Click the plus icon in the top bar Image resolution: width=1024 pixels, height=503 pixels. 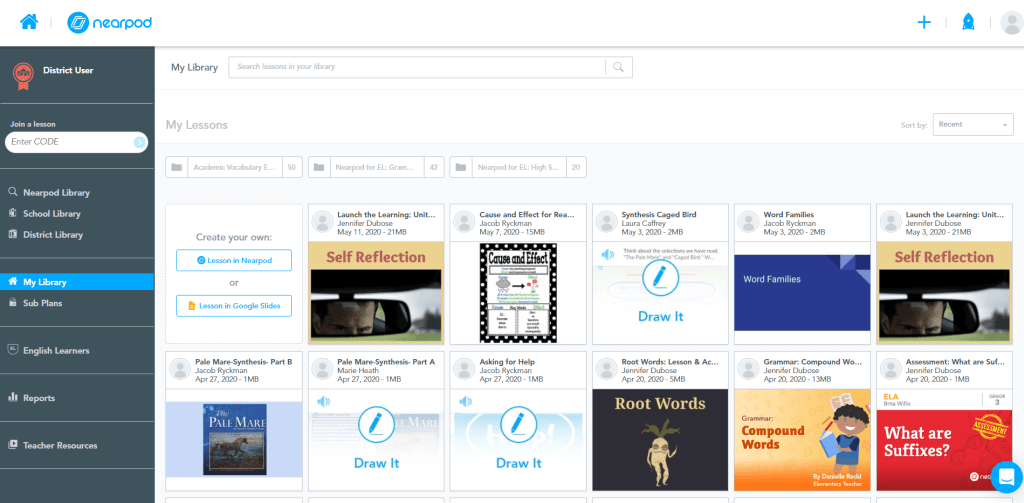click(x=924, y=22)
